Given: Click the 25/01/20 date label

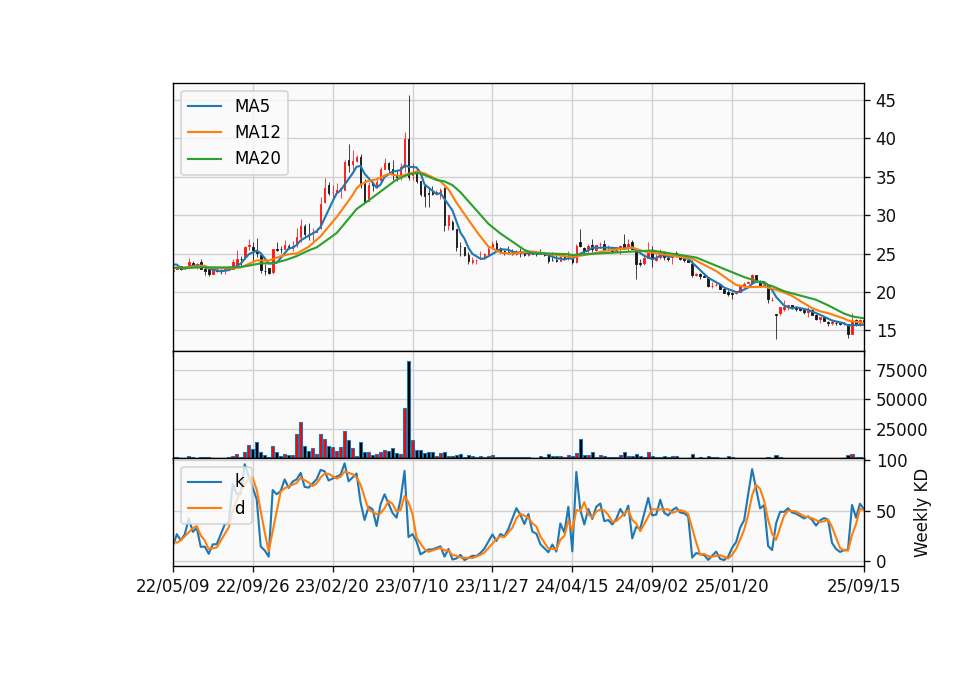Looking at the screenshot, I should 732,586.
